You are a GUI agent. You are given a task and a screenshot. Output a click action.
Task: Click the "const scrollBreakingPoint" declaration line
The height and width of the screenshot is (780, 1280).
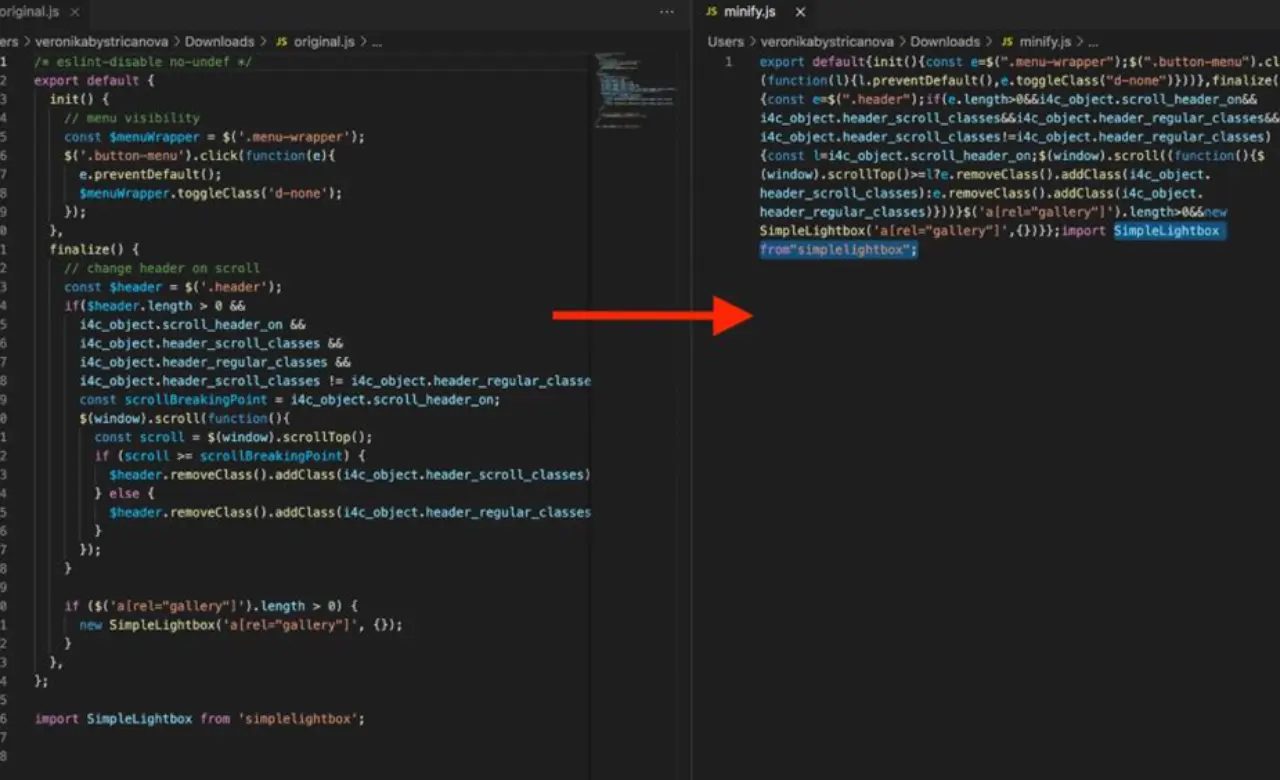point(290,399)
